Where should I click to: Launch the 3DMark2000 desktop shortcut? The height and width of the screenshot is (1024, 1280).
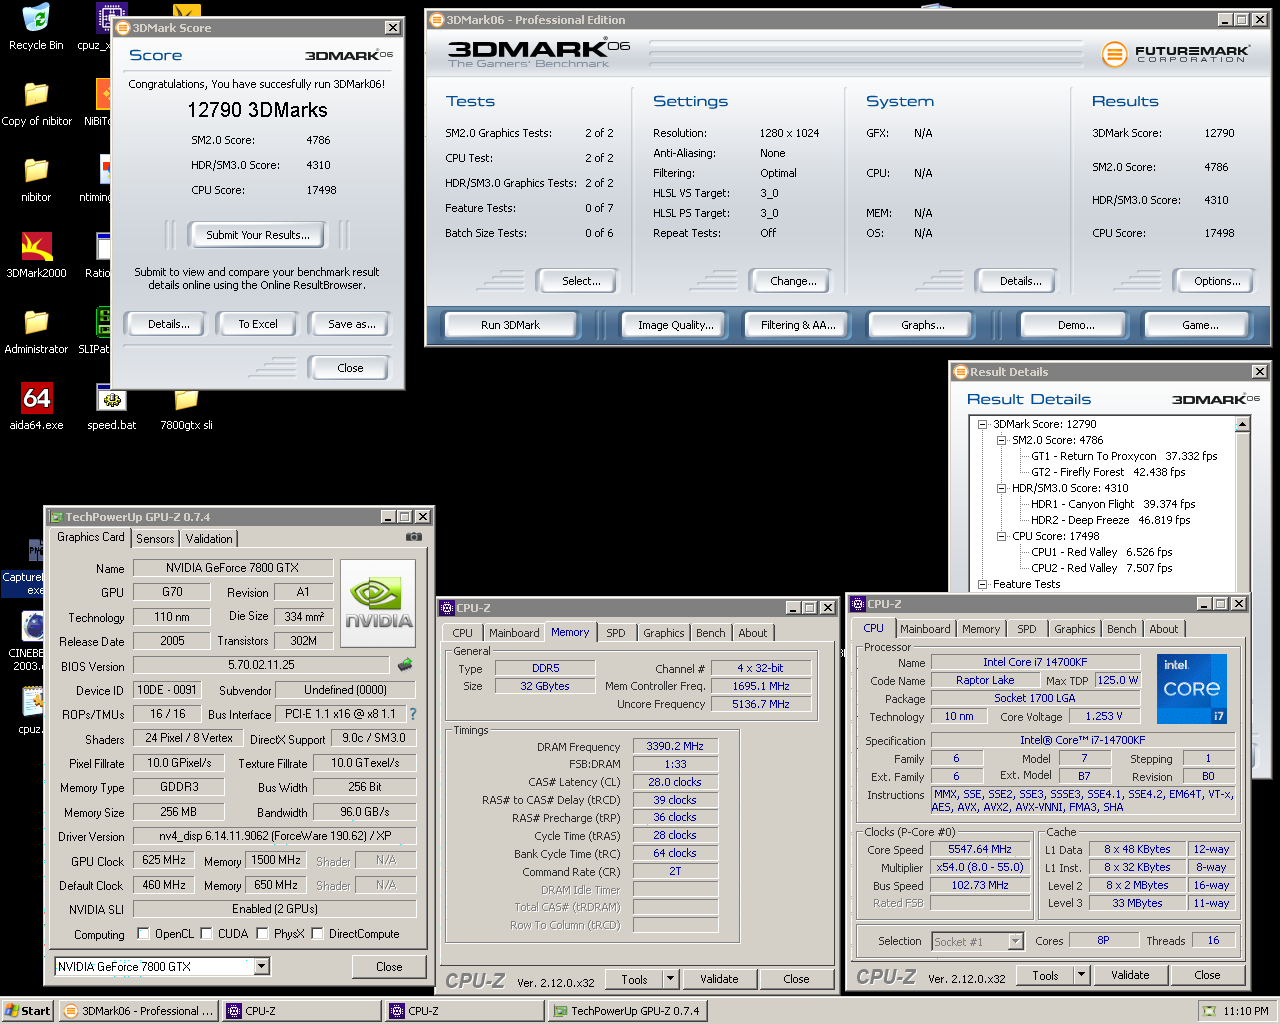[x=36, y=255]
